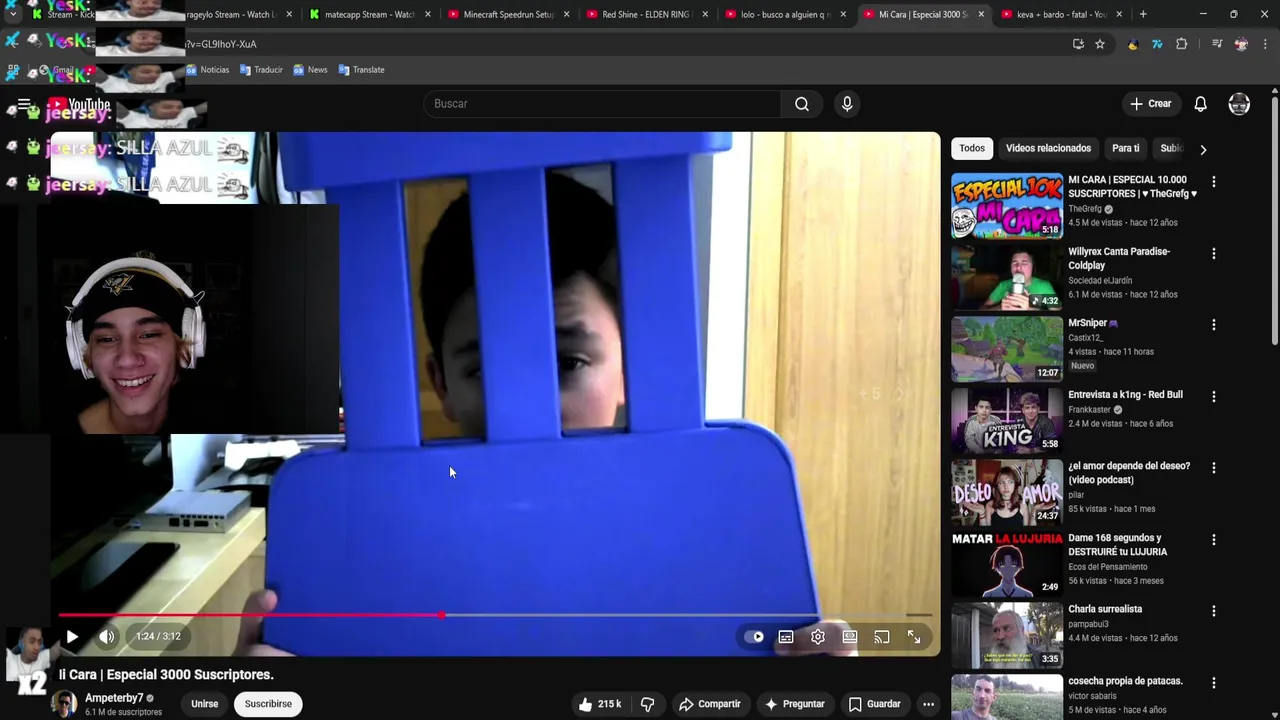Image resolution: width=1280 pixels, height=720 pixels.
Task: Share the video via Compartir
Action: coord(709,704)
